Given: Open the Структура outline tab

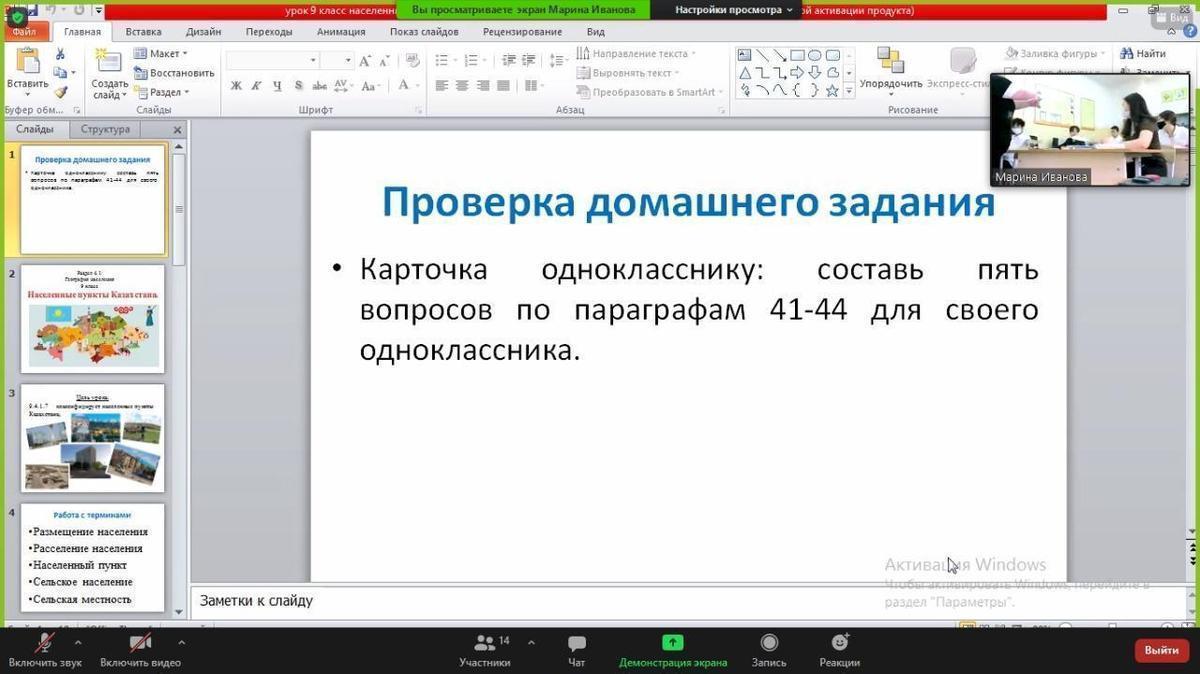Looking at the screenshot, I should click(x=105, y=129).
